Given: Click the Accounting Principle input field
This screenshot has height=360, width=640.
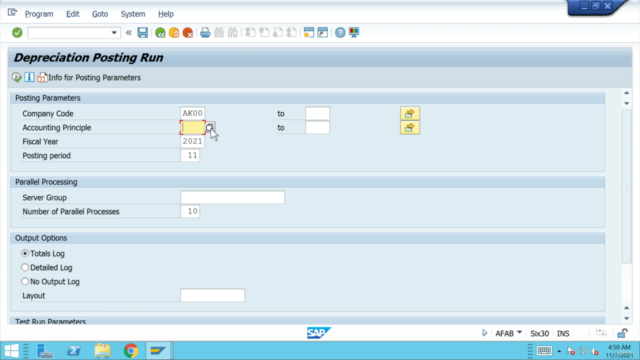Looking at the screenshot, I should [x=192, y=127].
